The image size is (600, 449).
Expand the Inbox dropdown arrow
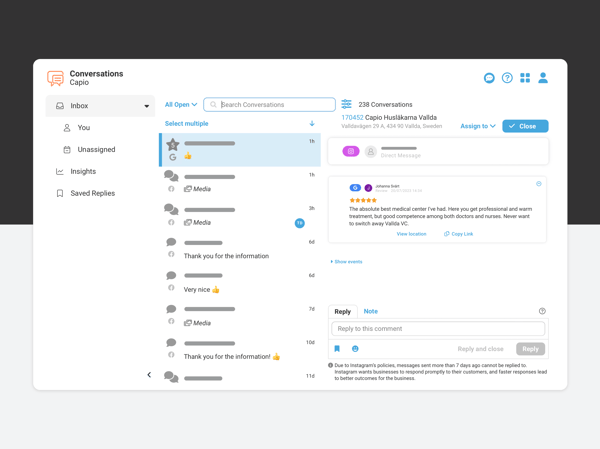pos(147,106)
